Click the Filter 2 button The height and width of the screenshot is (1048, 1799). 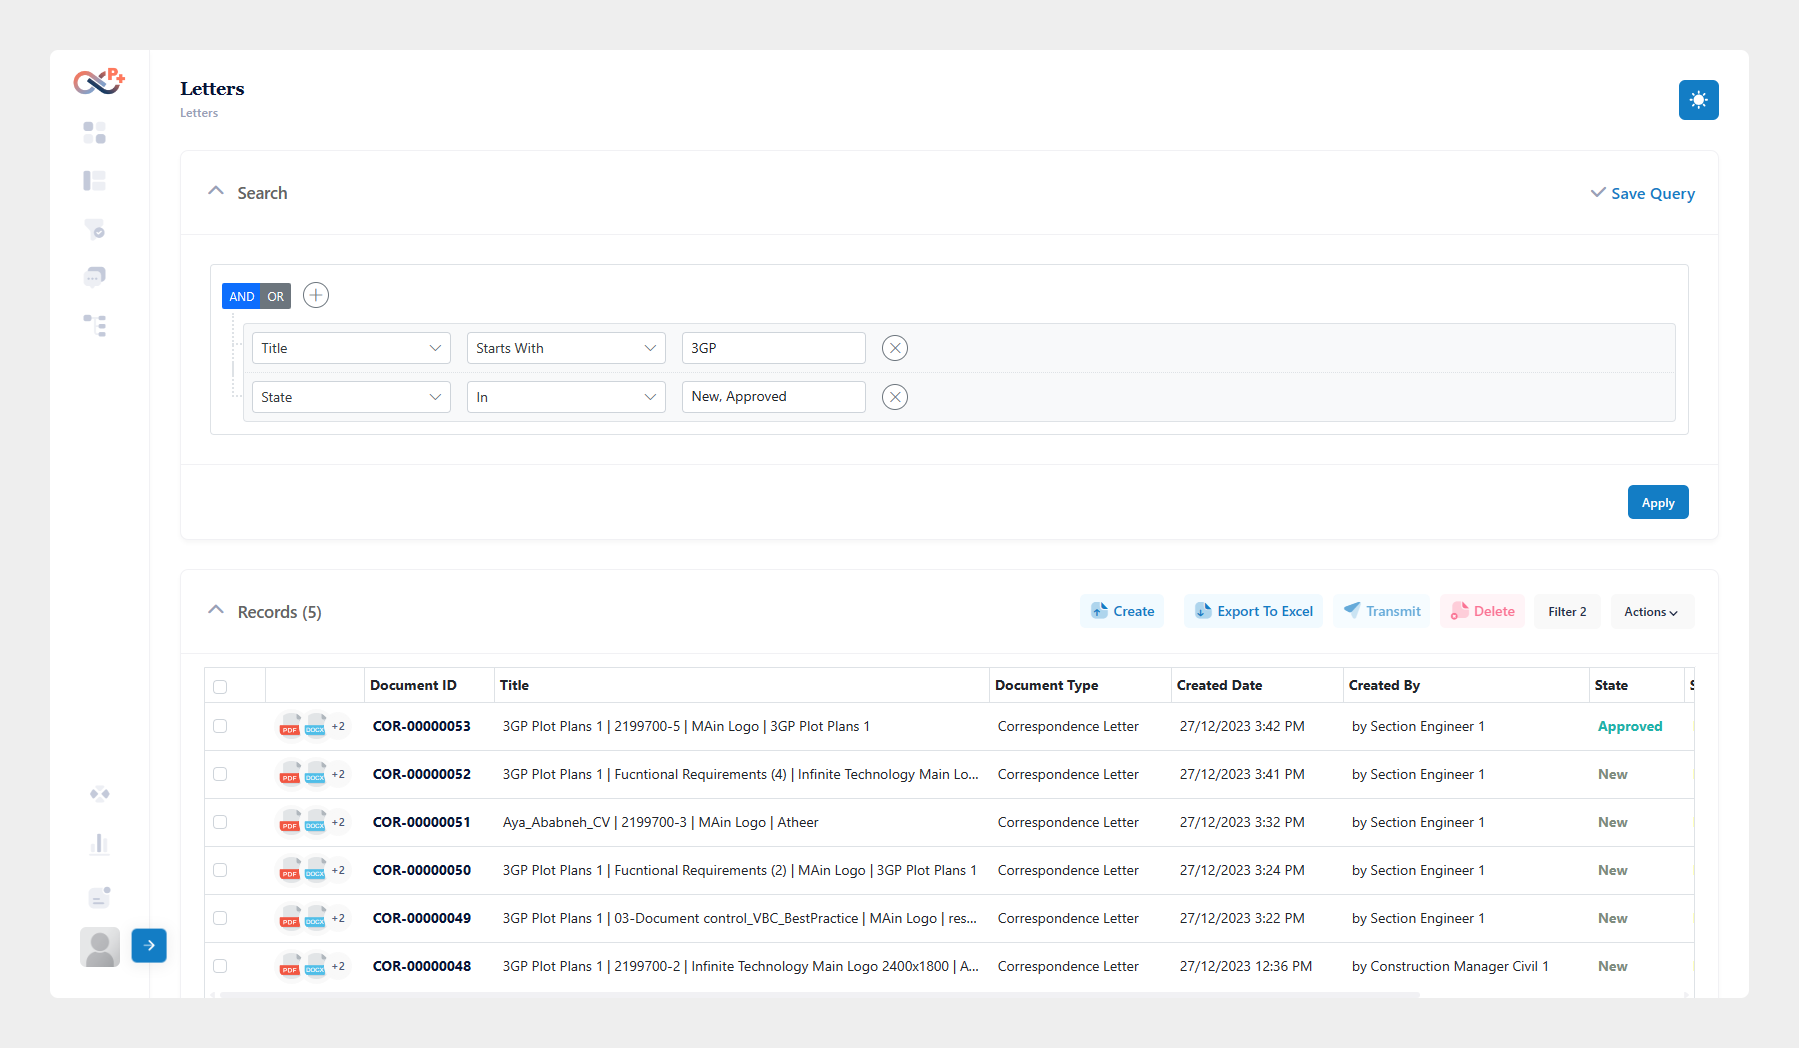(1567, 612)
